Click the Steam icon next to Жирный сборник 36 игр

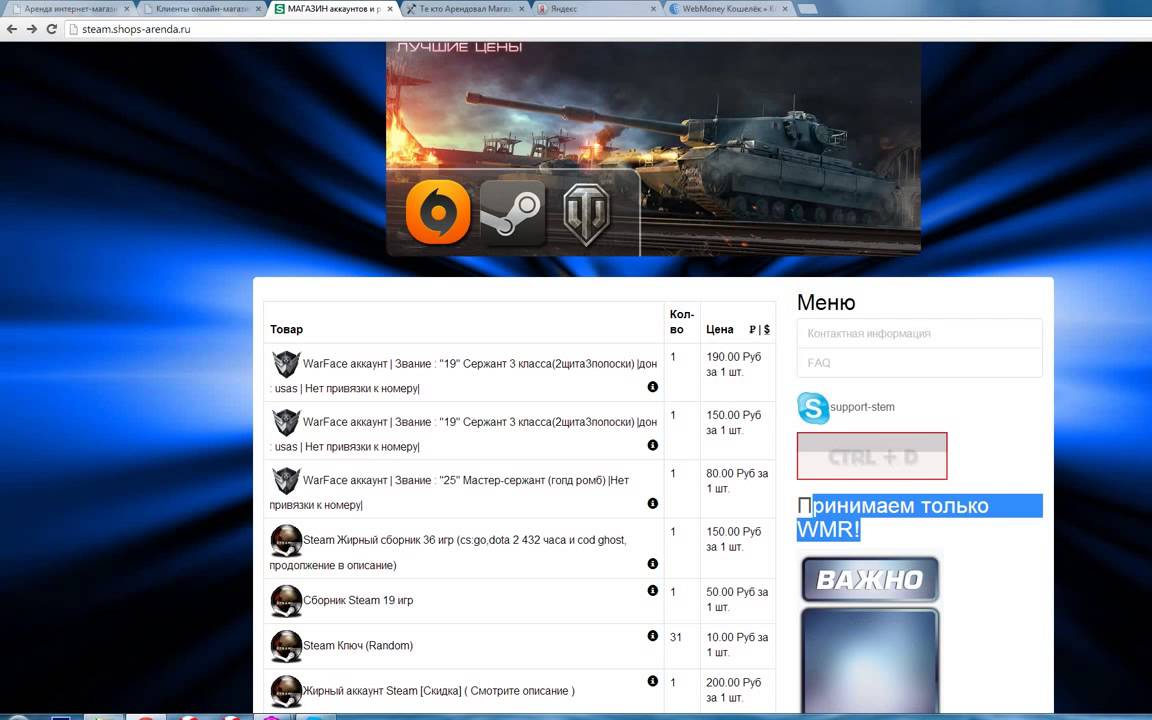[286, 541]
